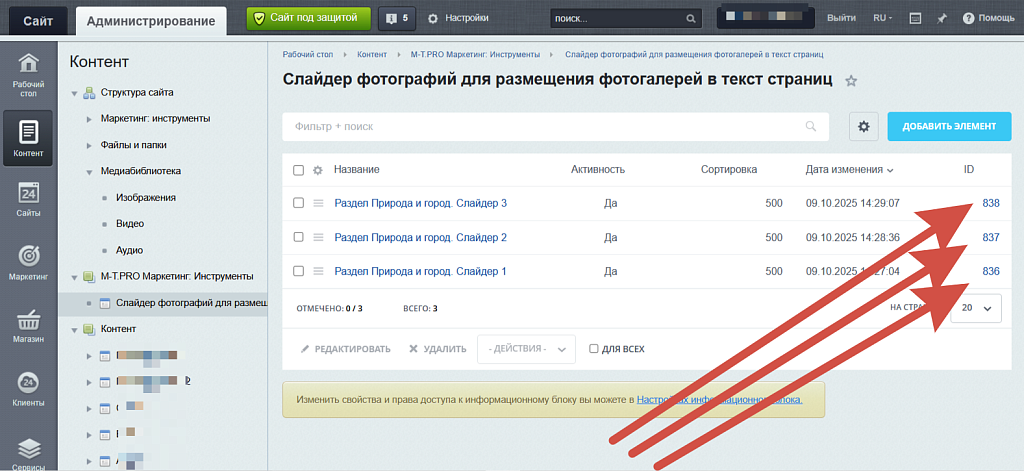Open the Клиенты sidebar section
Image resolution: width=1024 pixels, height=471 pixels.
coord(28,390)
